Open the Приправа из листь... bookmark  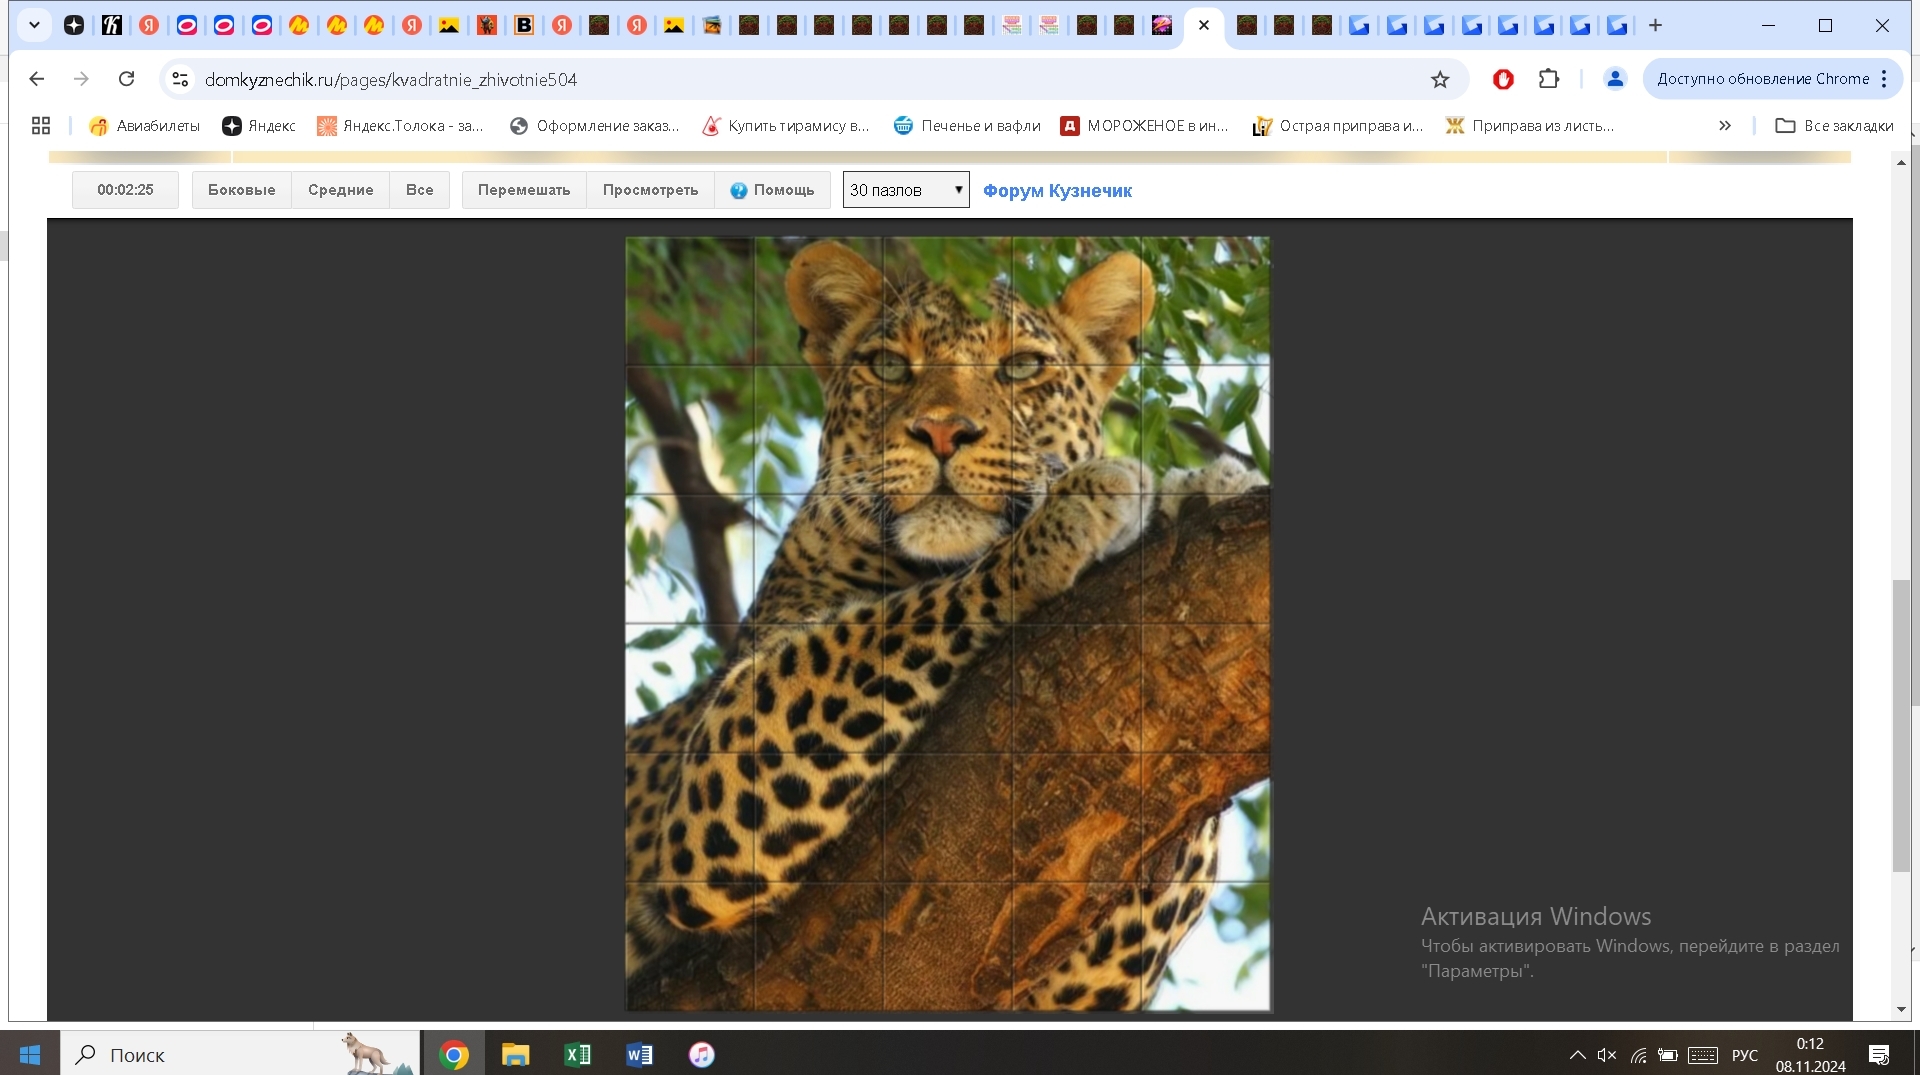pos(1530,126)
